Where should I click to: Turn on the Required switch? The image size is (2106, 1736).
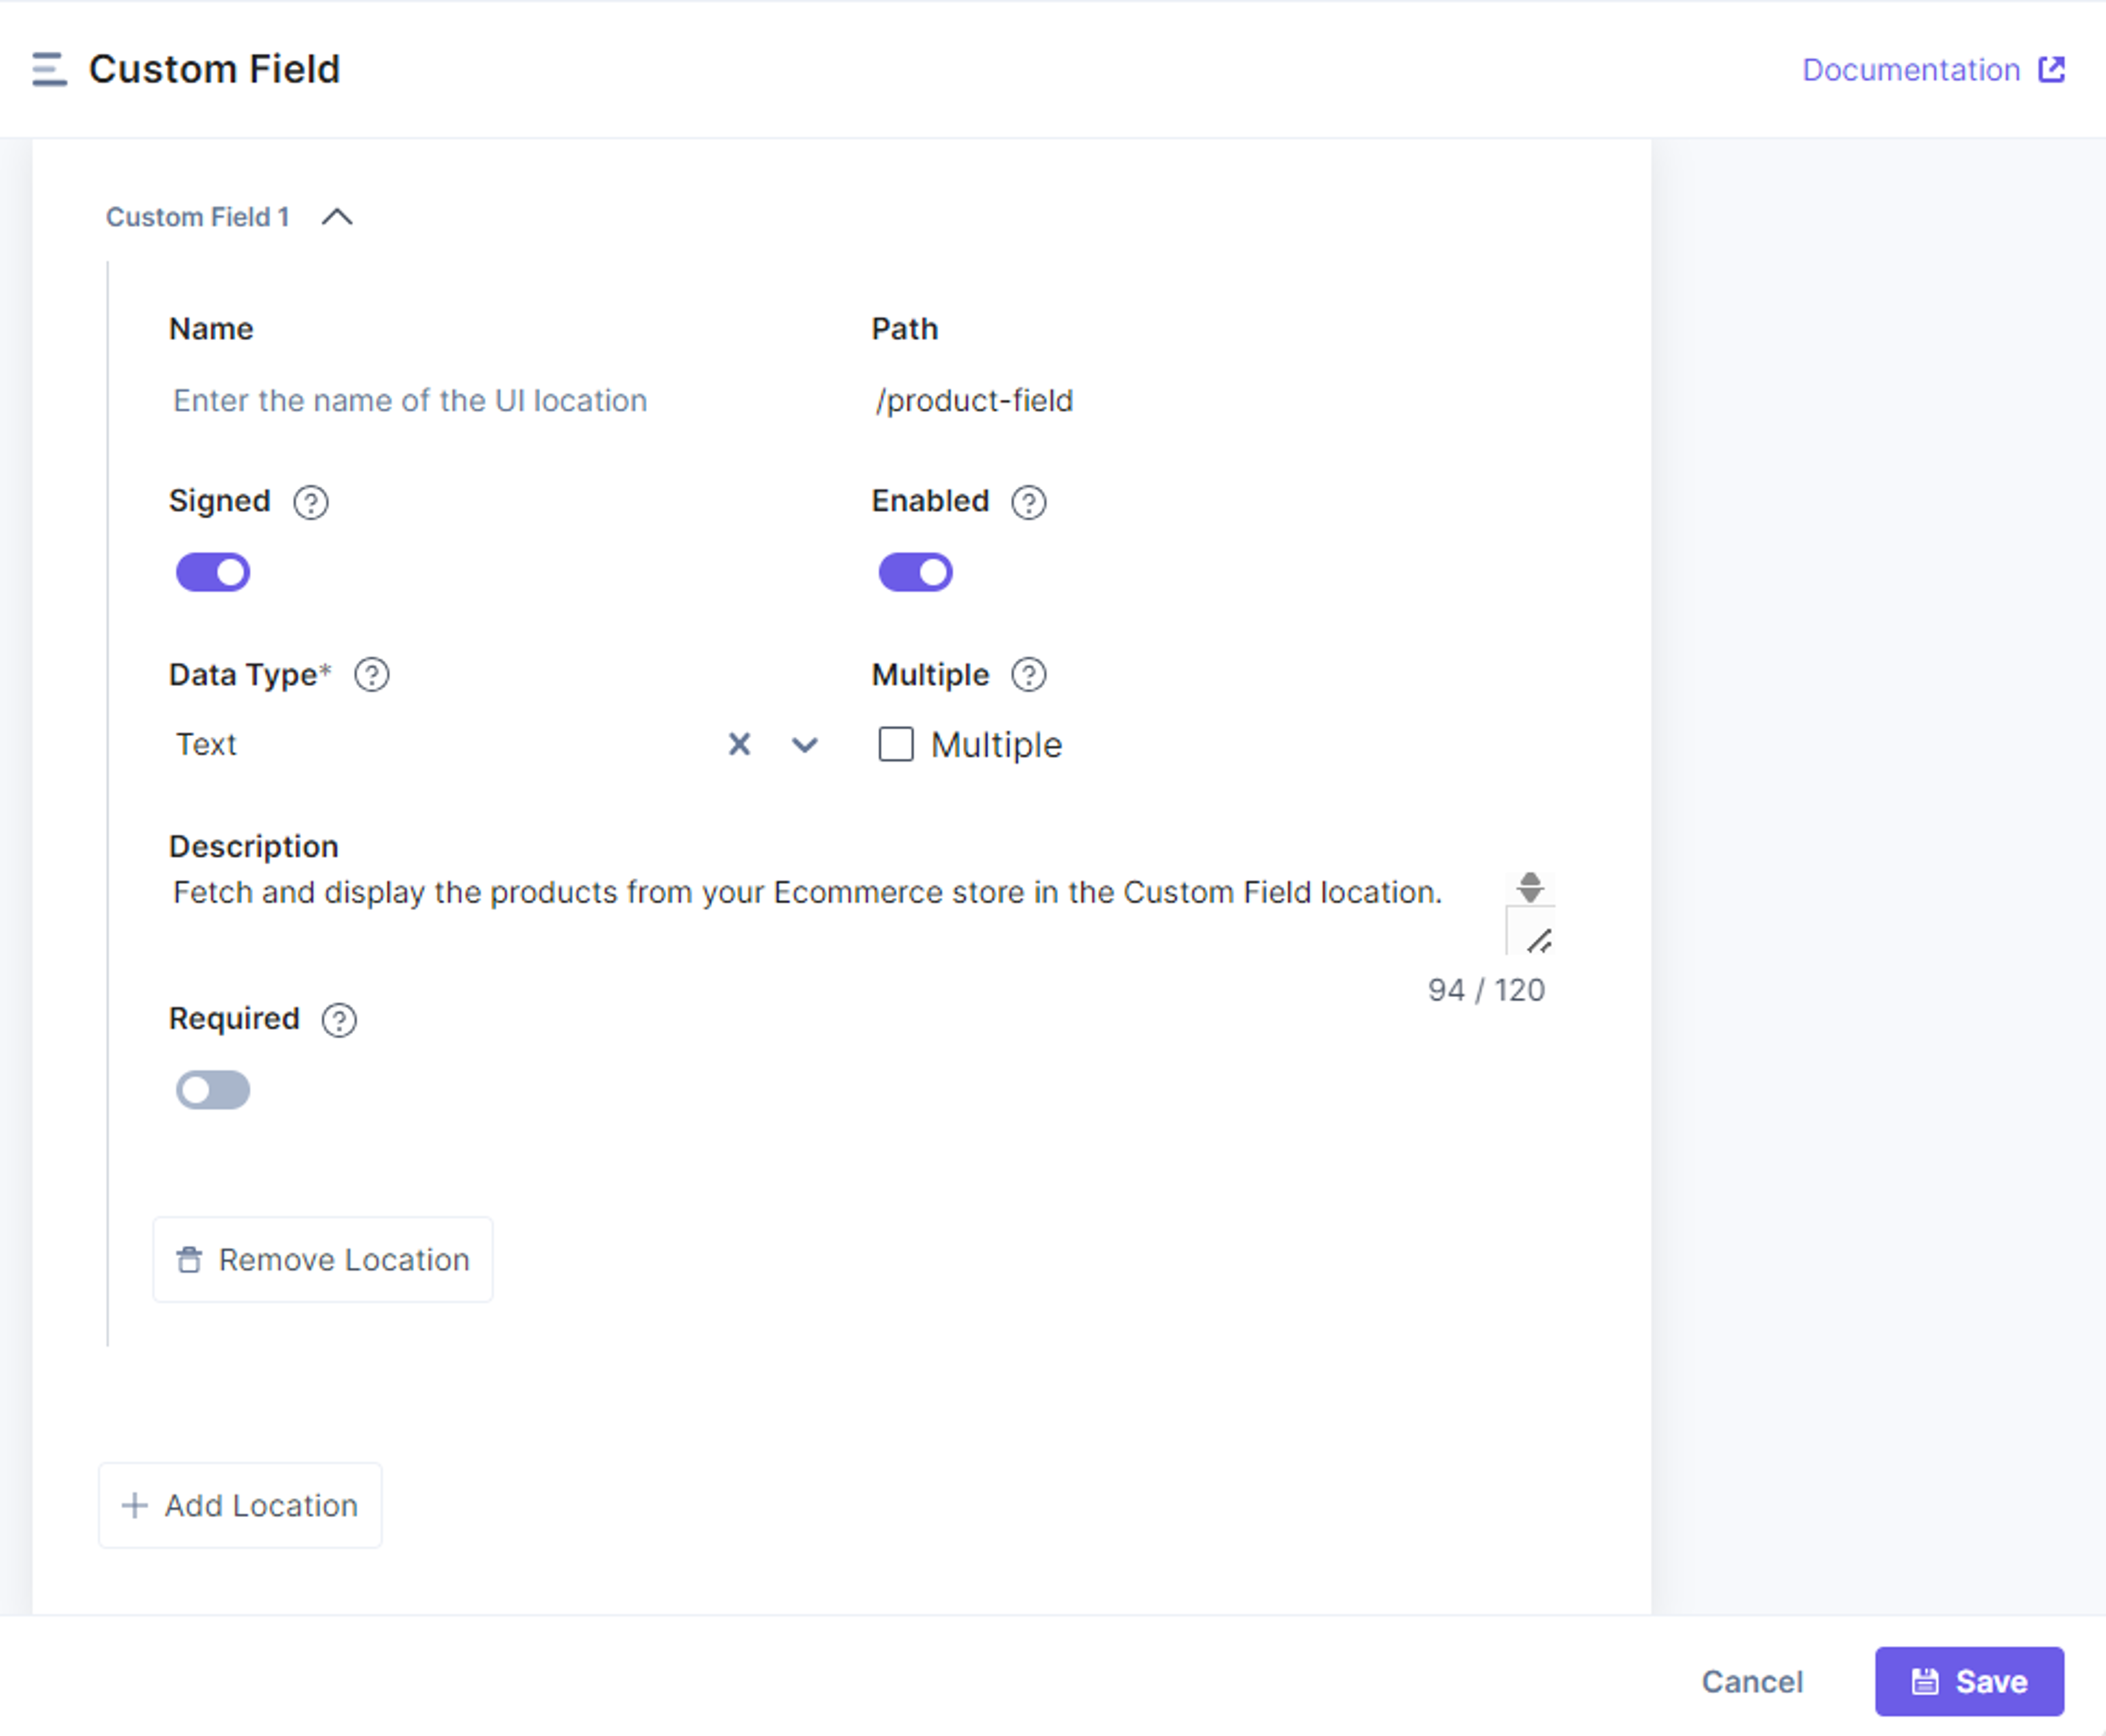point(213,1090)
